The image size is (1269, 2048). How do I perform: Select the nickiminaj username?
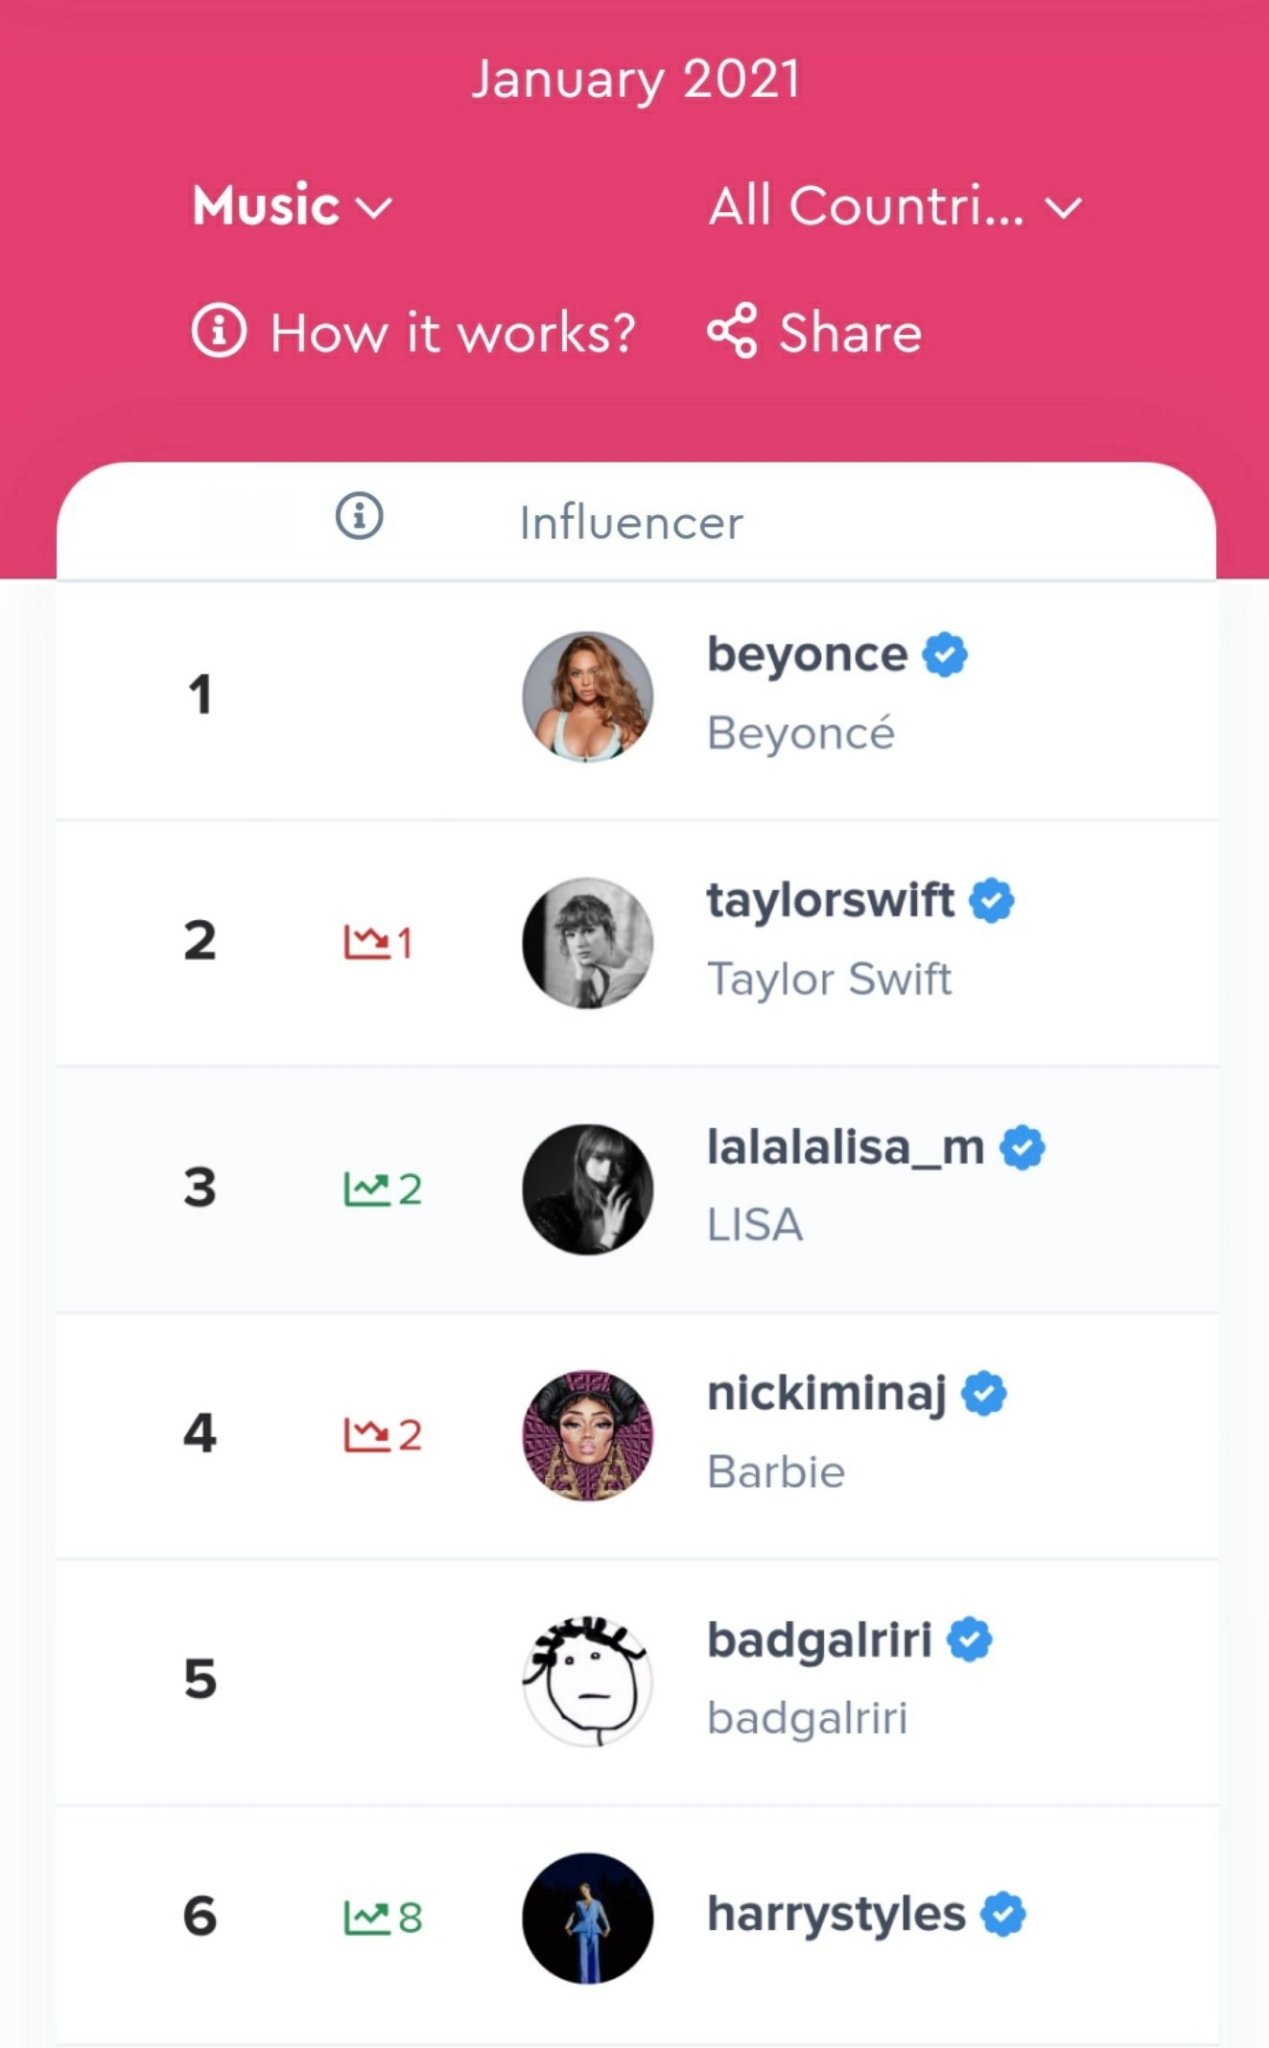(827, 1393)
